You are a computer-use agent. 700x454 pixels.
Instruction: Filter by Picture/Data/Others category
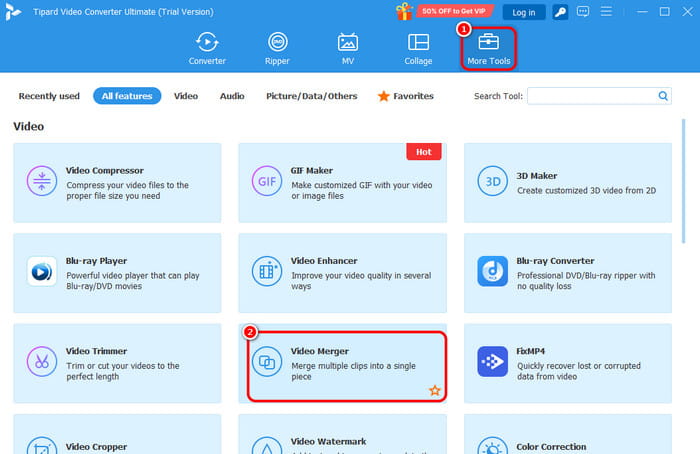point(312,96)
